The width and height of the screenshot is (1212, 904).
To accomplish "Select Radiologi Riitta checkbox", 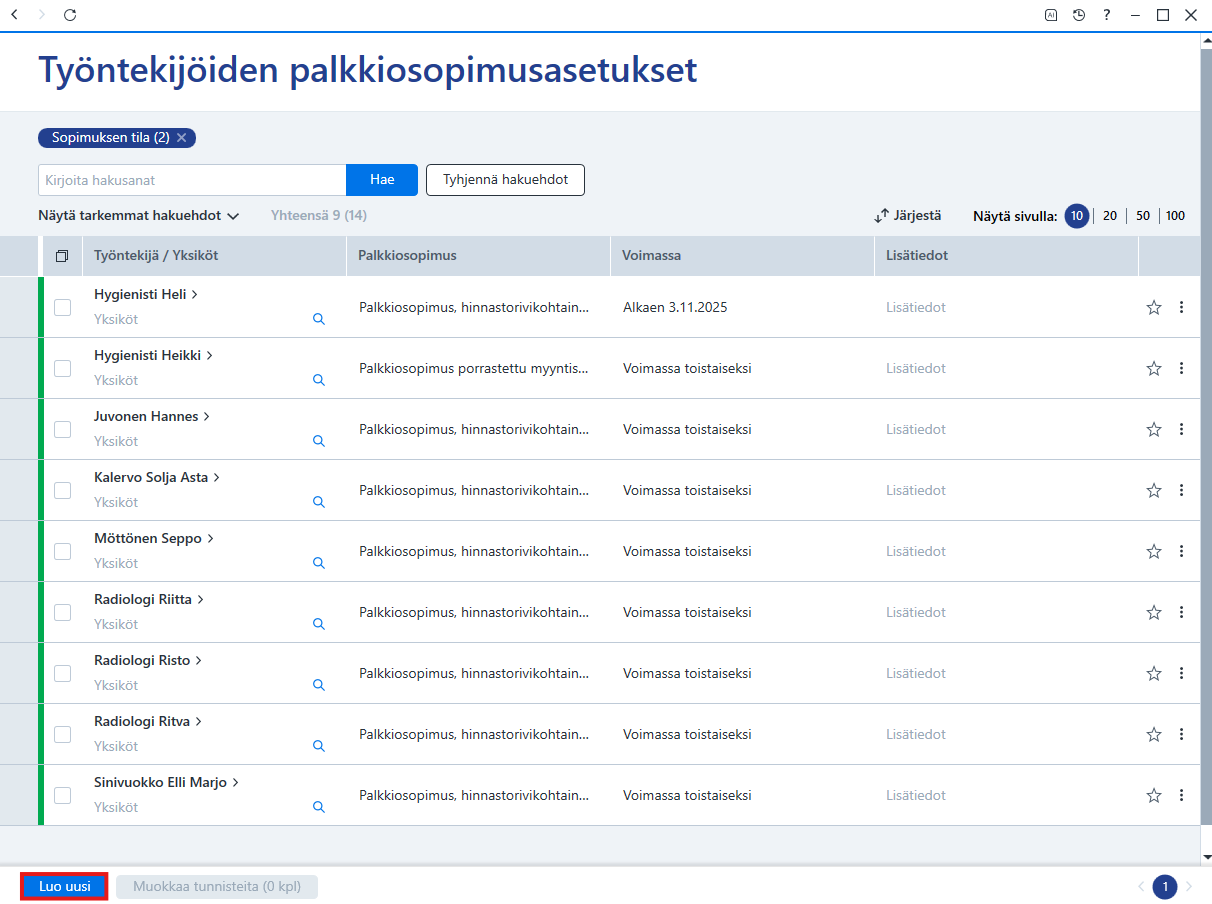I will [x=62, y=612].
